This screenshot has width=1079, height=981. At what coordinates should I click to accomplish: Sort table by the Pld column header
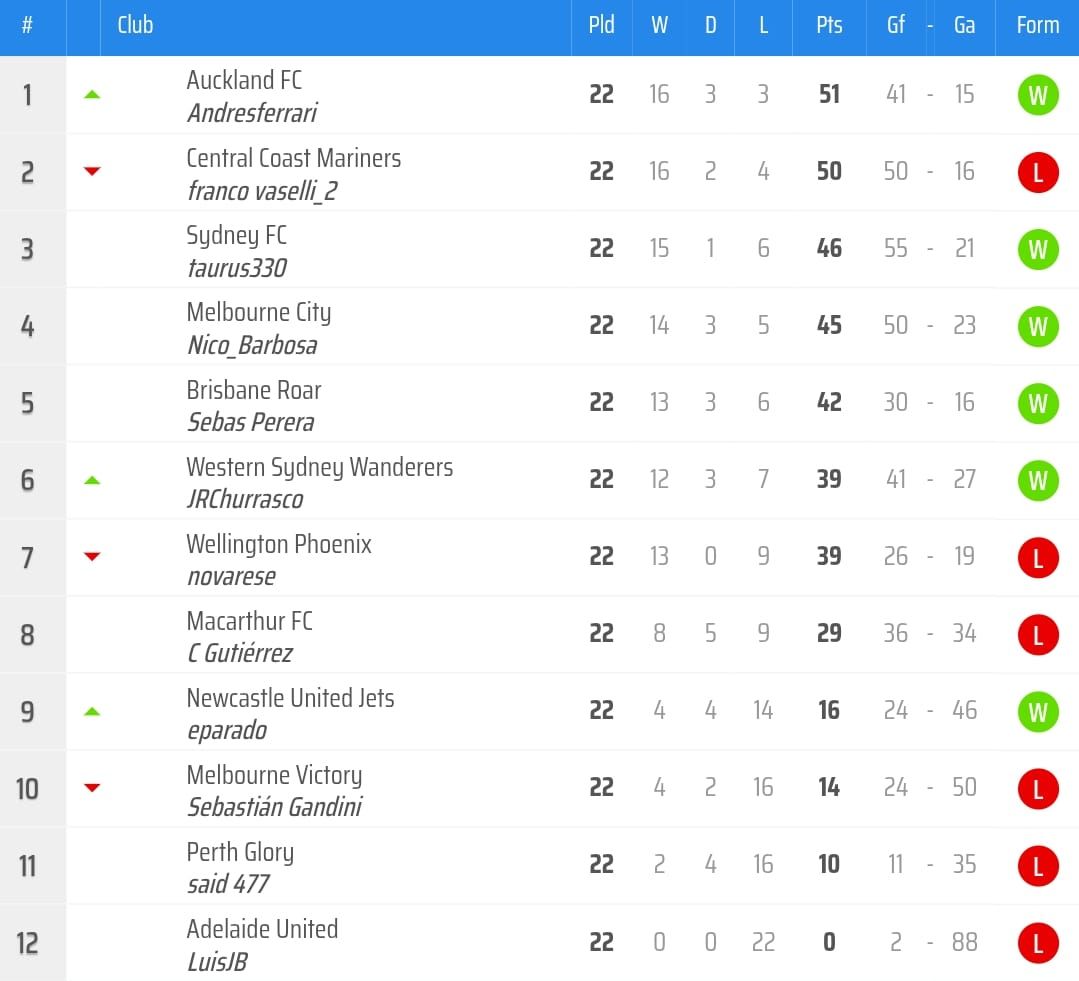[x=601, y=26]
